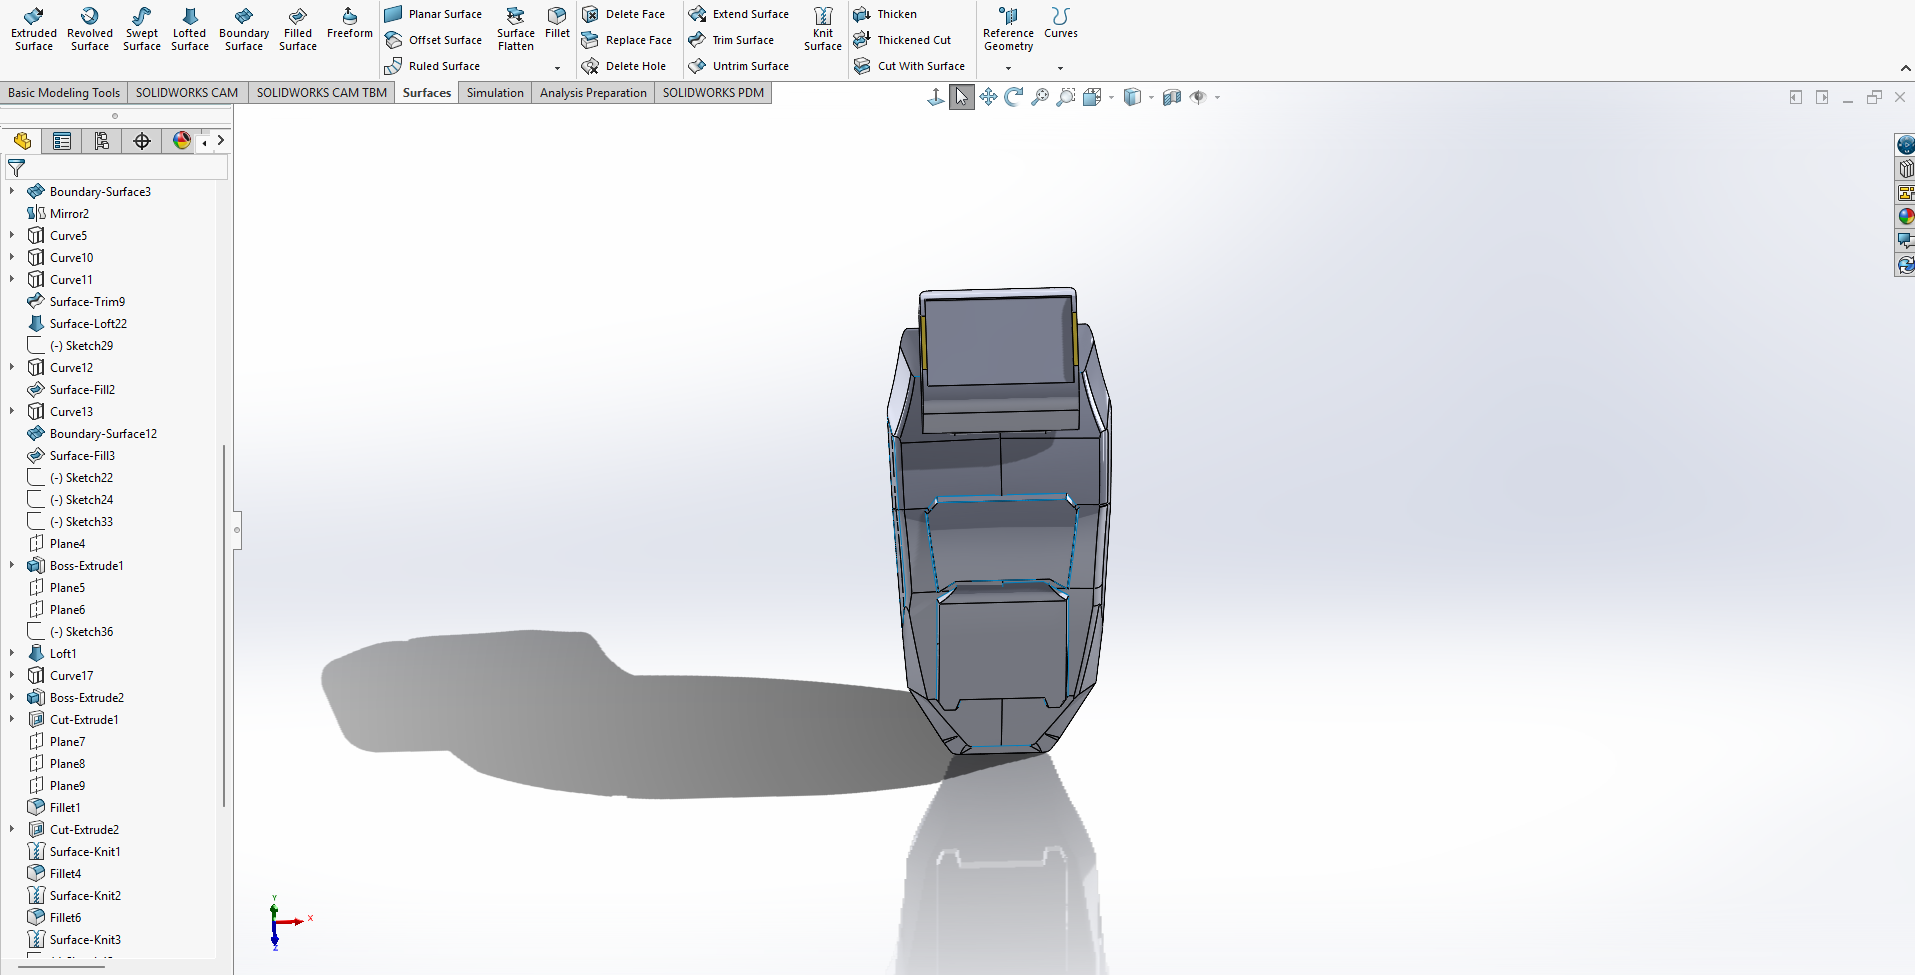Open the Curves dropdown arrow
The height and width of the screenshot is (975, 1915).
click(1060, 68)
